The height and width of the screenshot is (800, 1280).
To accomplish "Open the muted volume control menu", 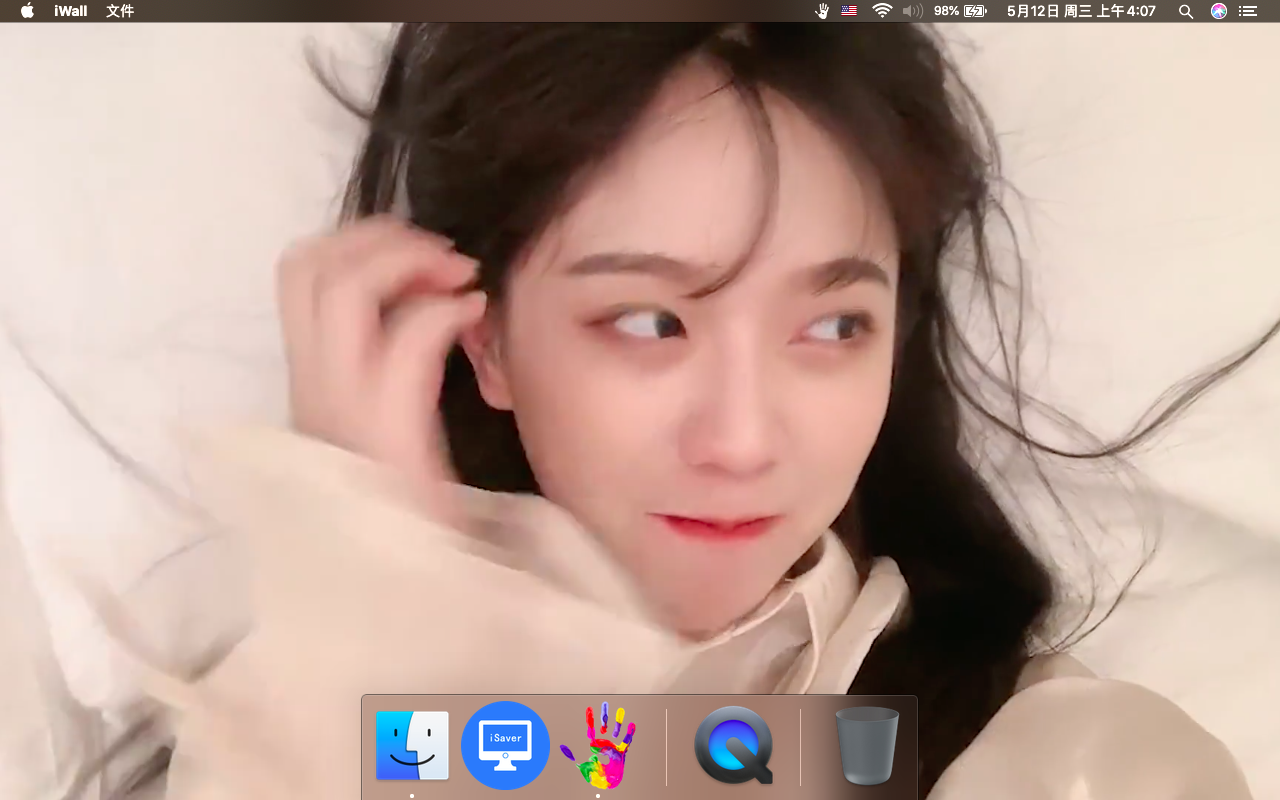I will pyautogui.click(x=912, y=11).
